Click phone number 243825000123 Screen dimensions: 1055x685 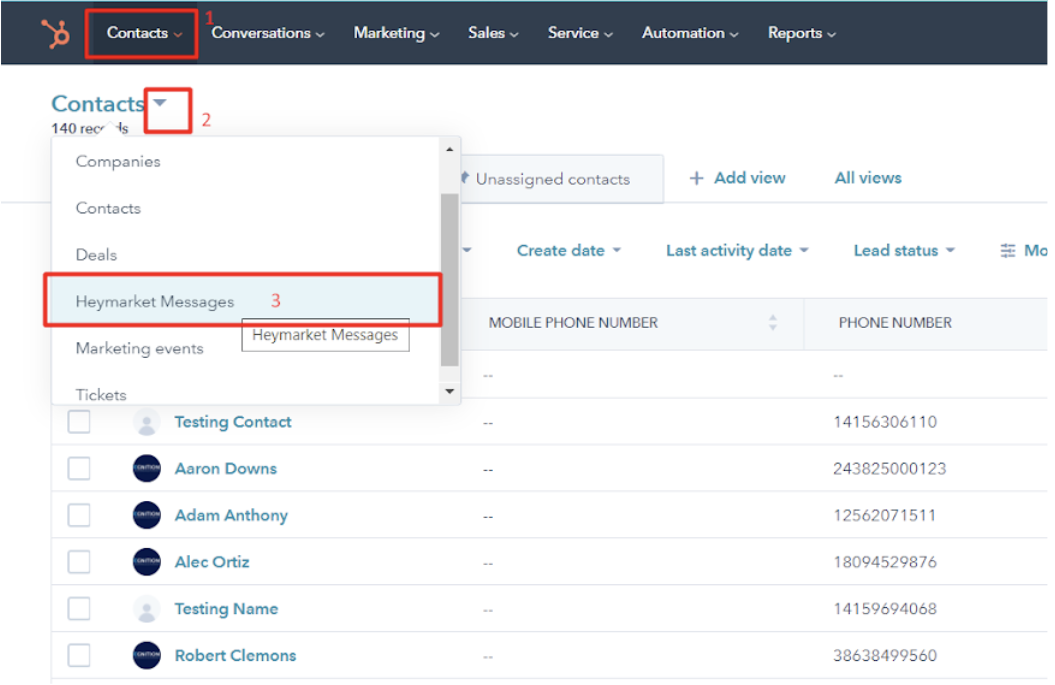point(889,468)
